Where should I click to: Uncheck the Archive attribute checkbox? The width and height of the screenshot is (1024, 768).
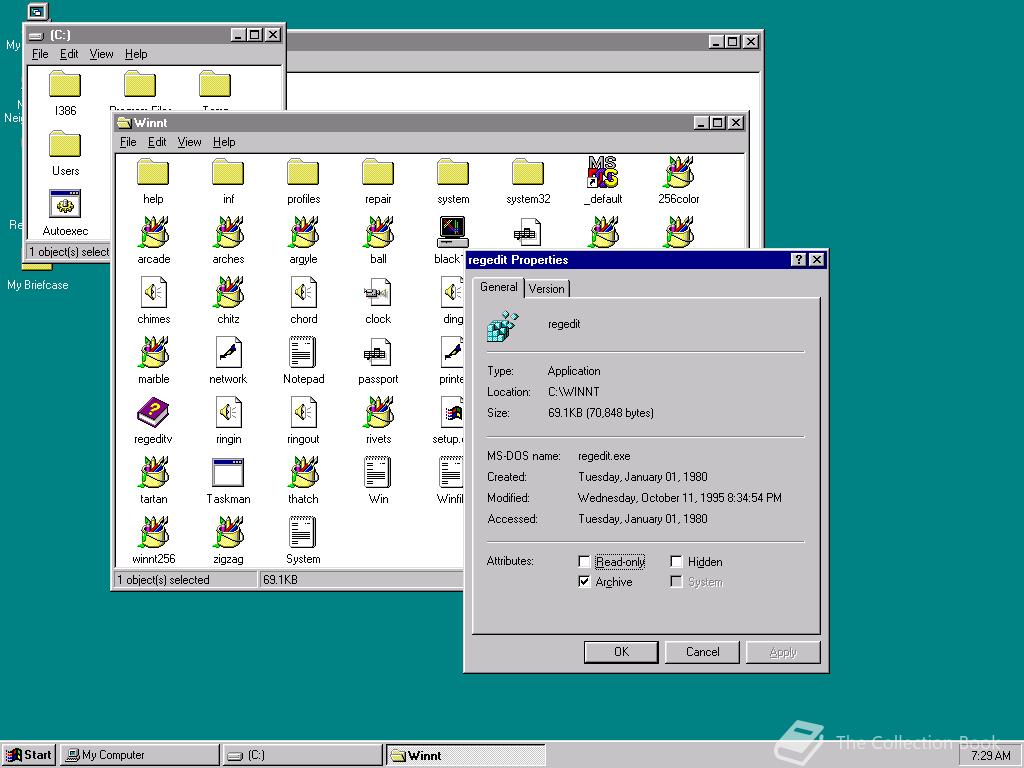point(584,582)
